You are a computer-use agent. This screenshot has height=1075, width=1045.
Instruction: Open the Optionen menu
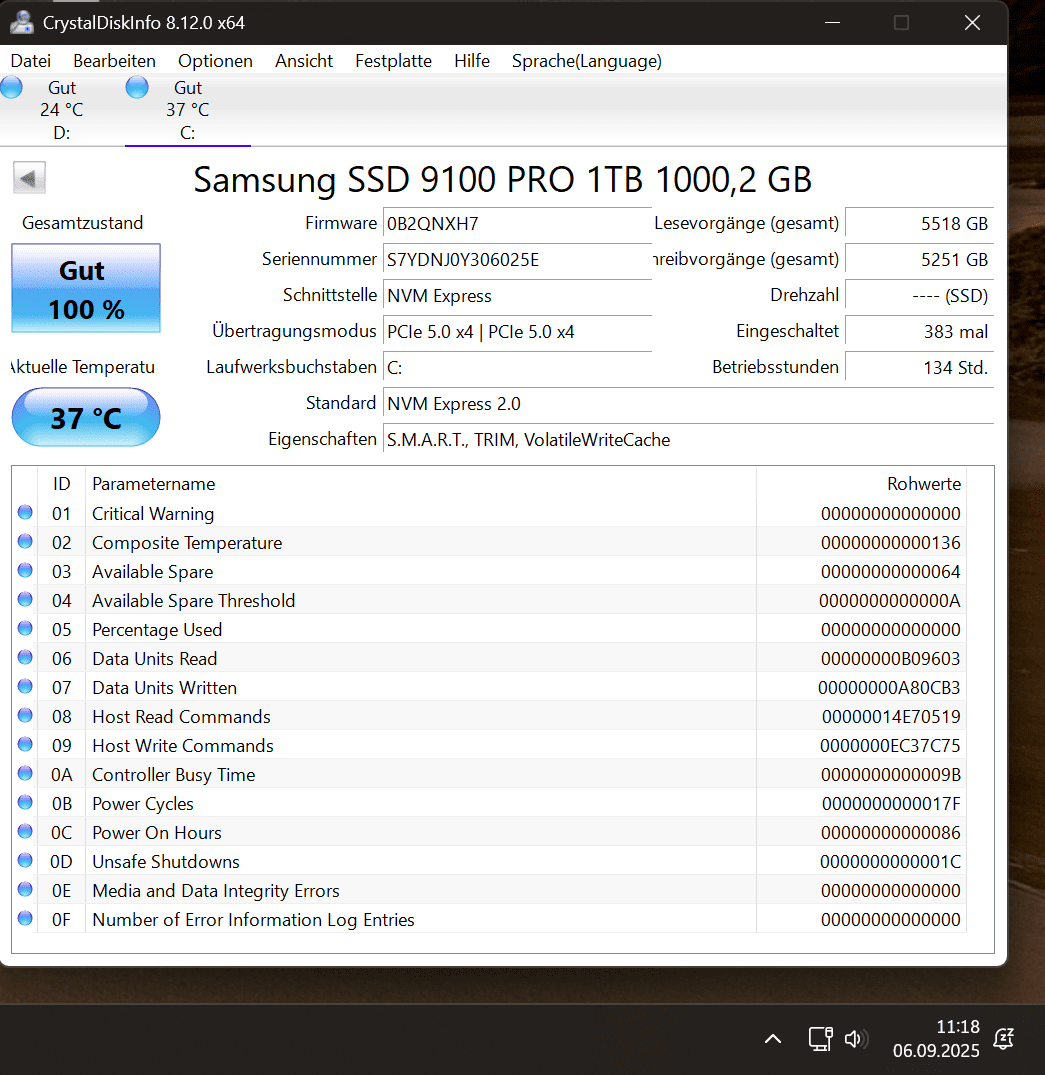tap(215, 61)
